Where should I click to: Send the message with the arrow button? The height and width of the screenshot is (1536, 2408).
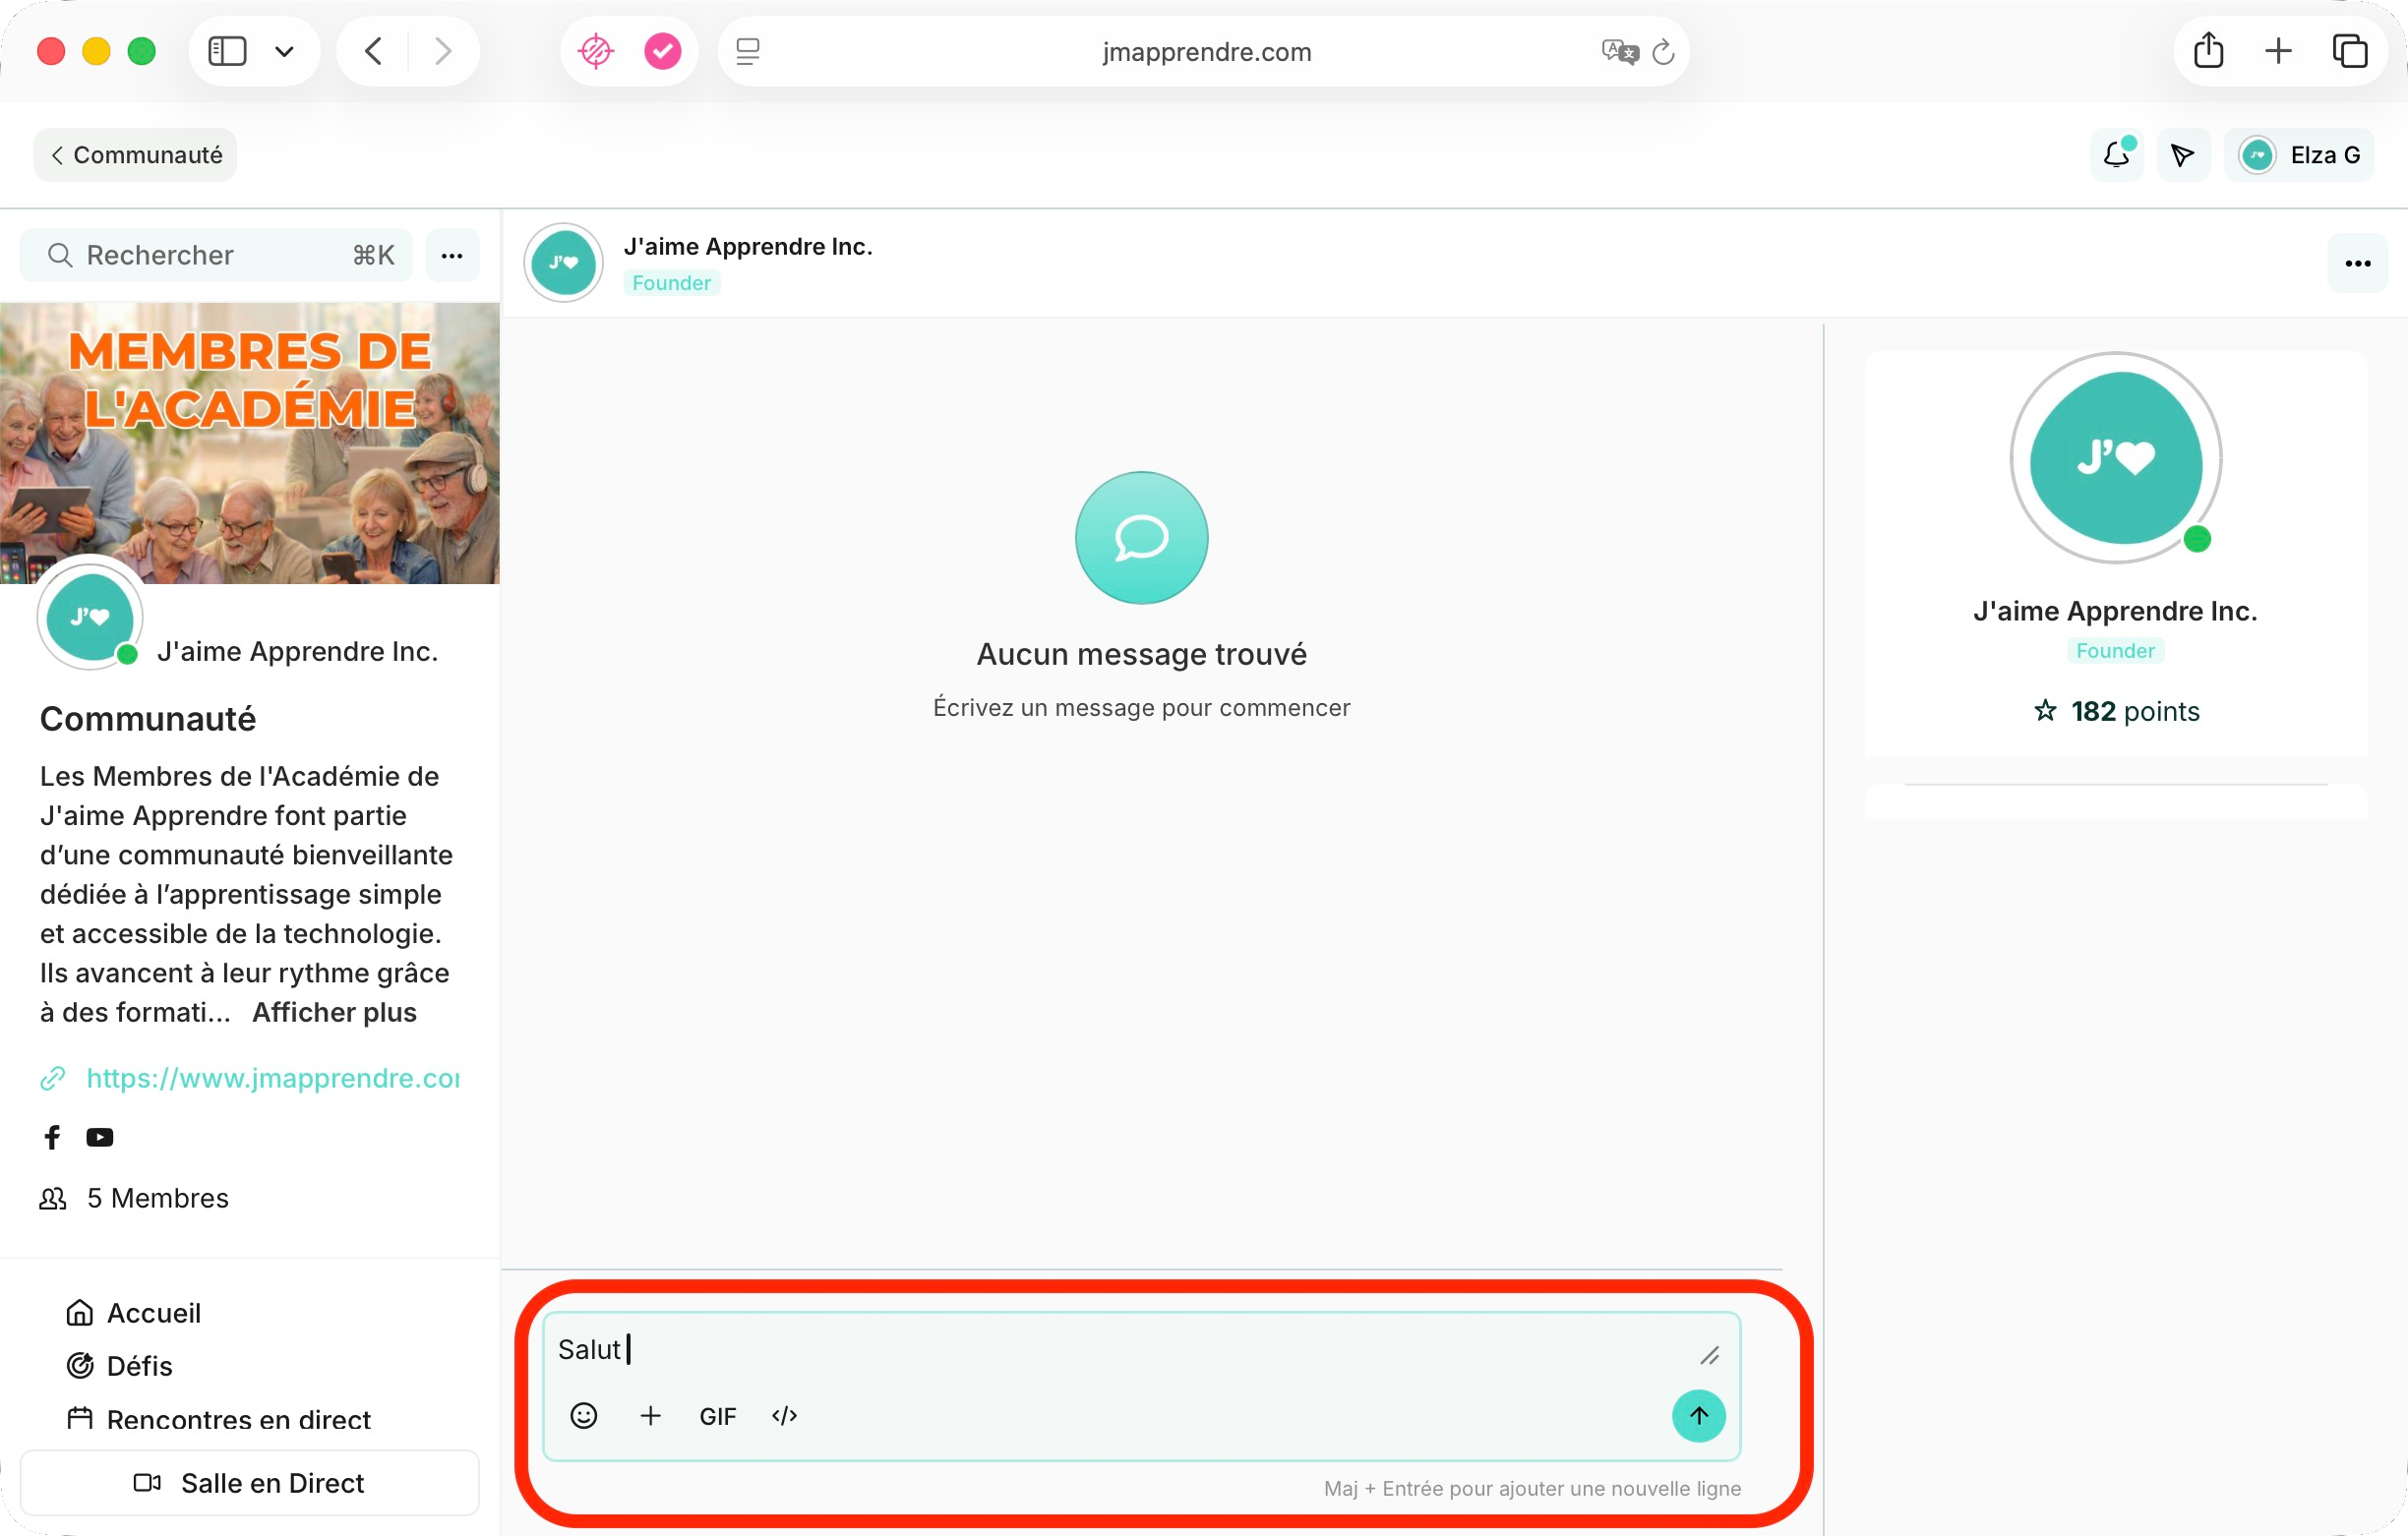click(1698, 1415)
